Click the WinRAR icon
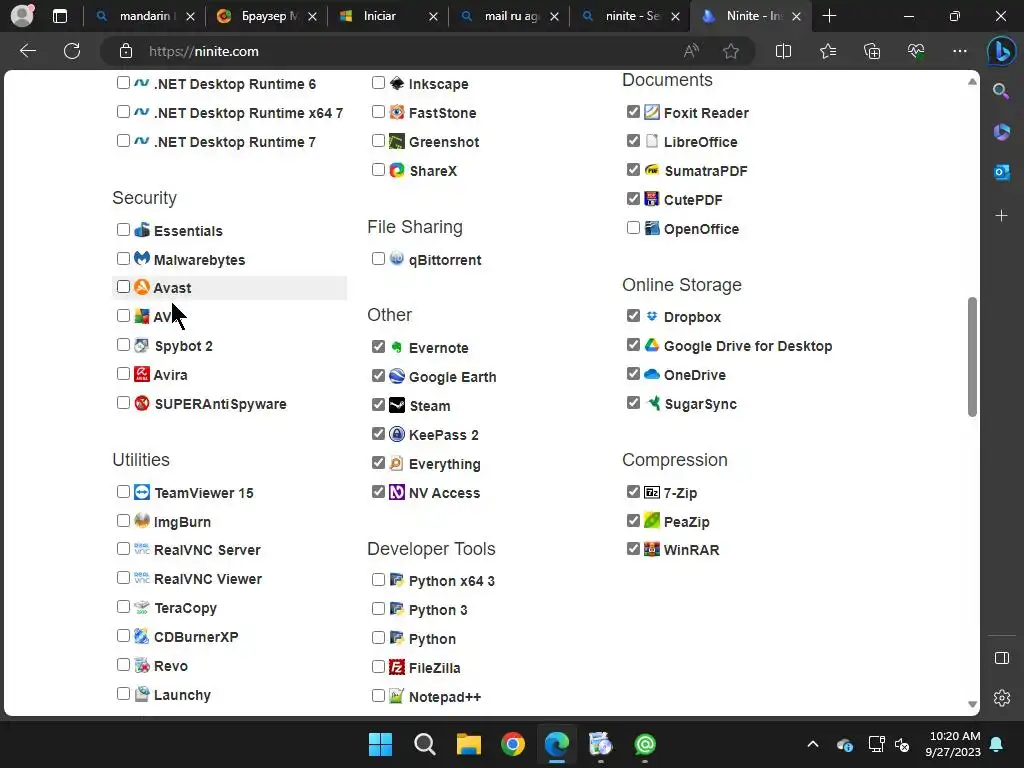 (652, 549)
